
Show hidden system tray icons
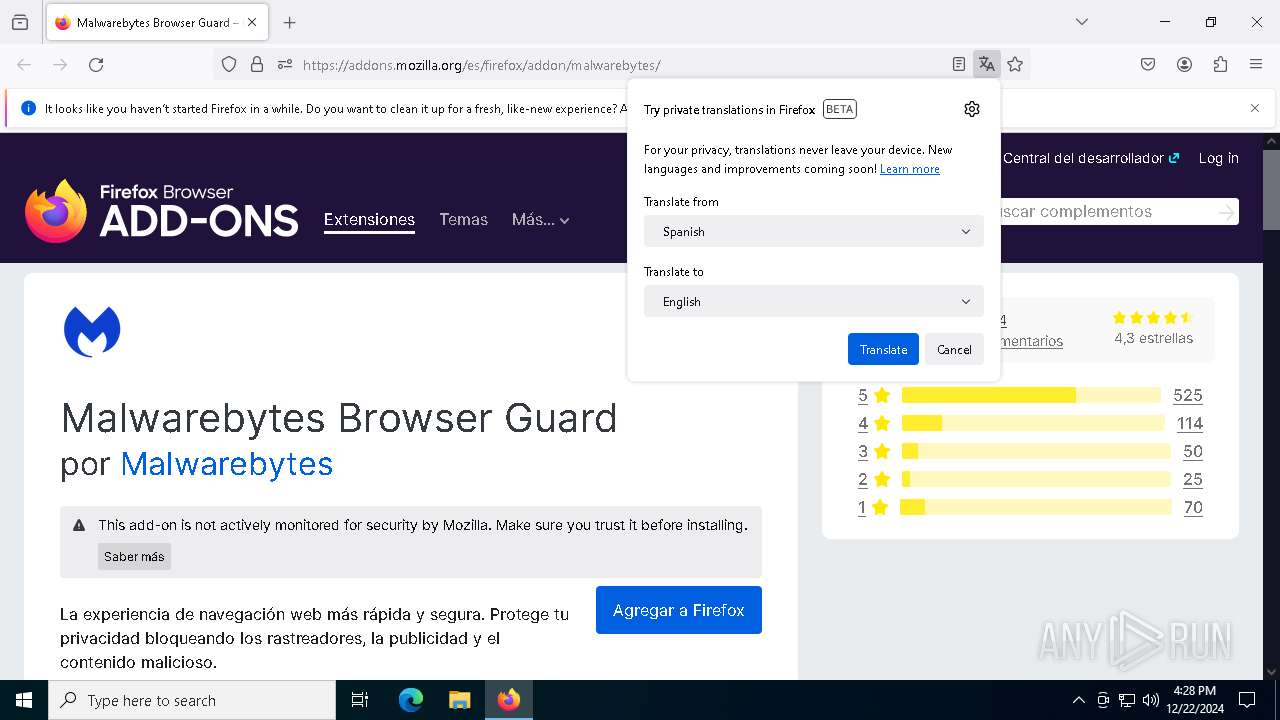point(1078,700)
